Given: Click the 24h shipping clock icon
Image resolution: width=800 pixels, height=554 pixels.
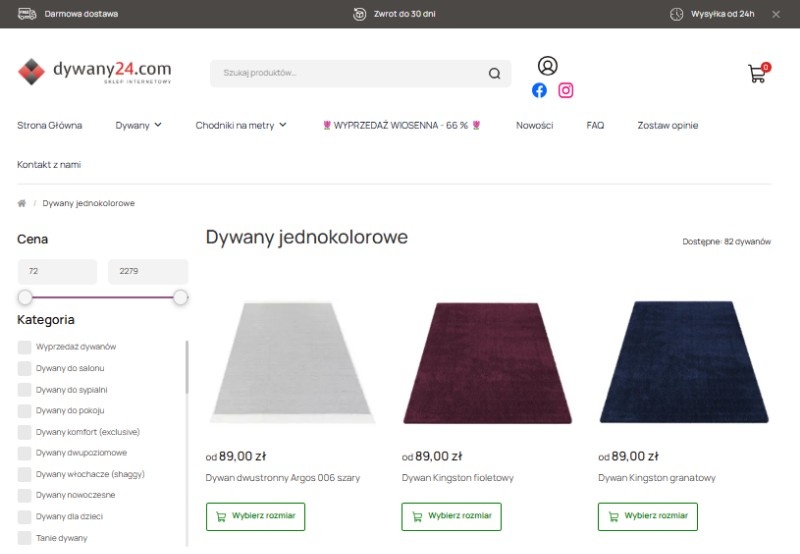Looking at the screenshot, I should tap(677, 14).
